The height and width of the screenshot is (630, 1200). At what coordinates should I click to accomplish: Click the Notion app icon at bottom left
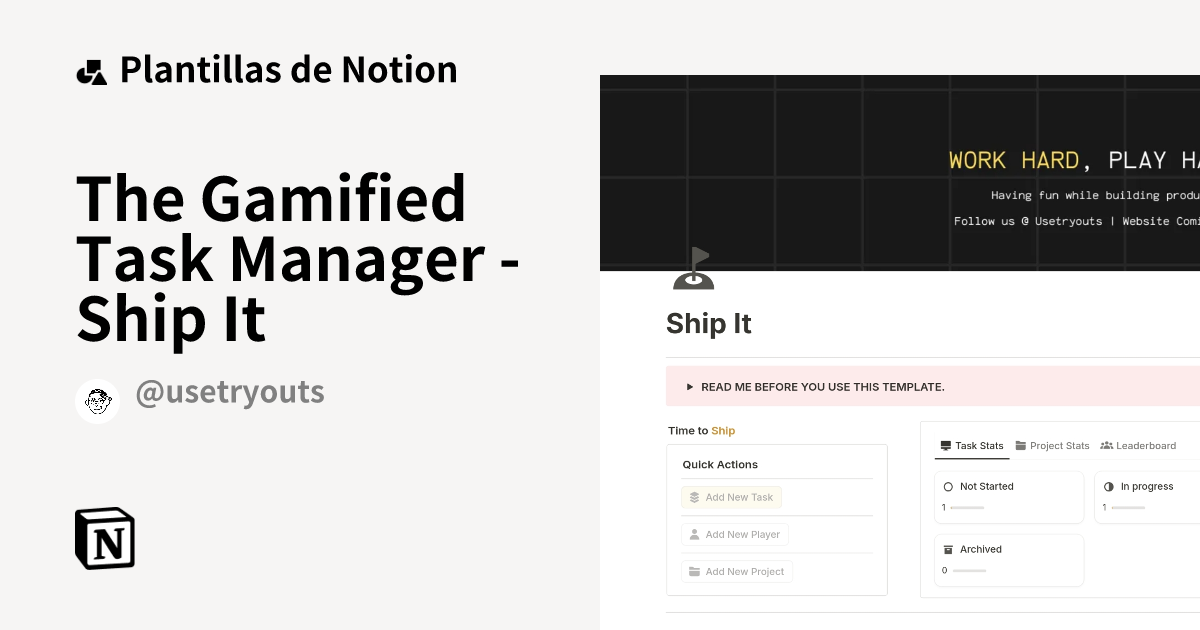pyautogui.click(x=104, y=538)
